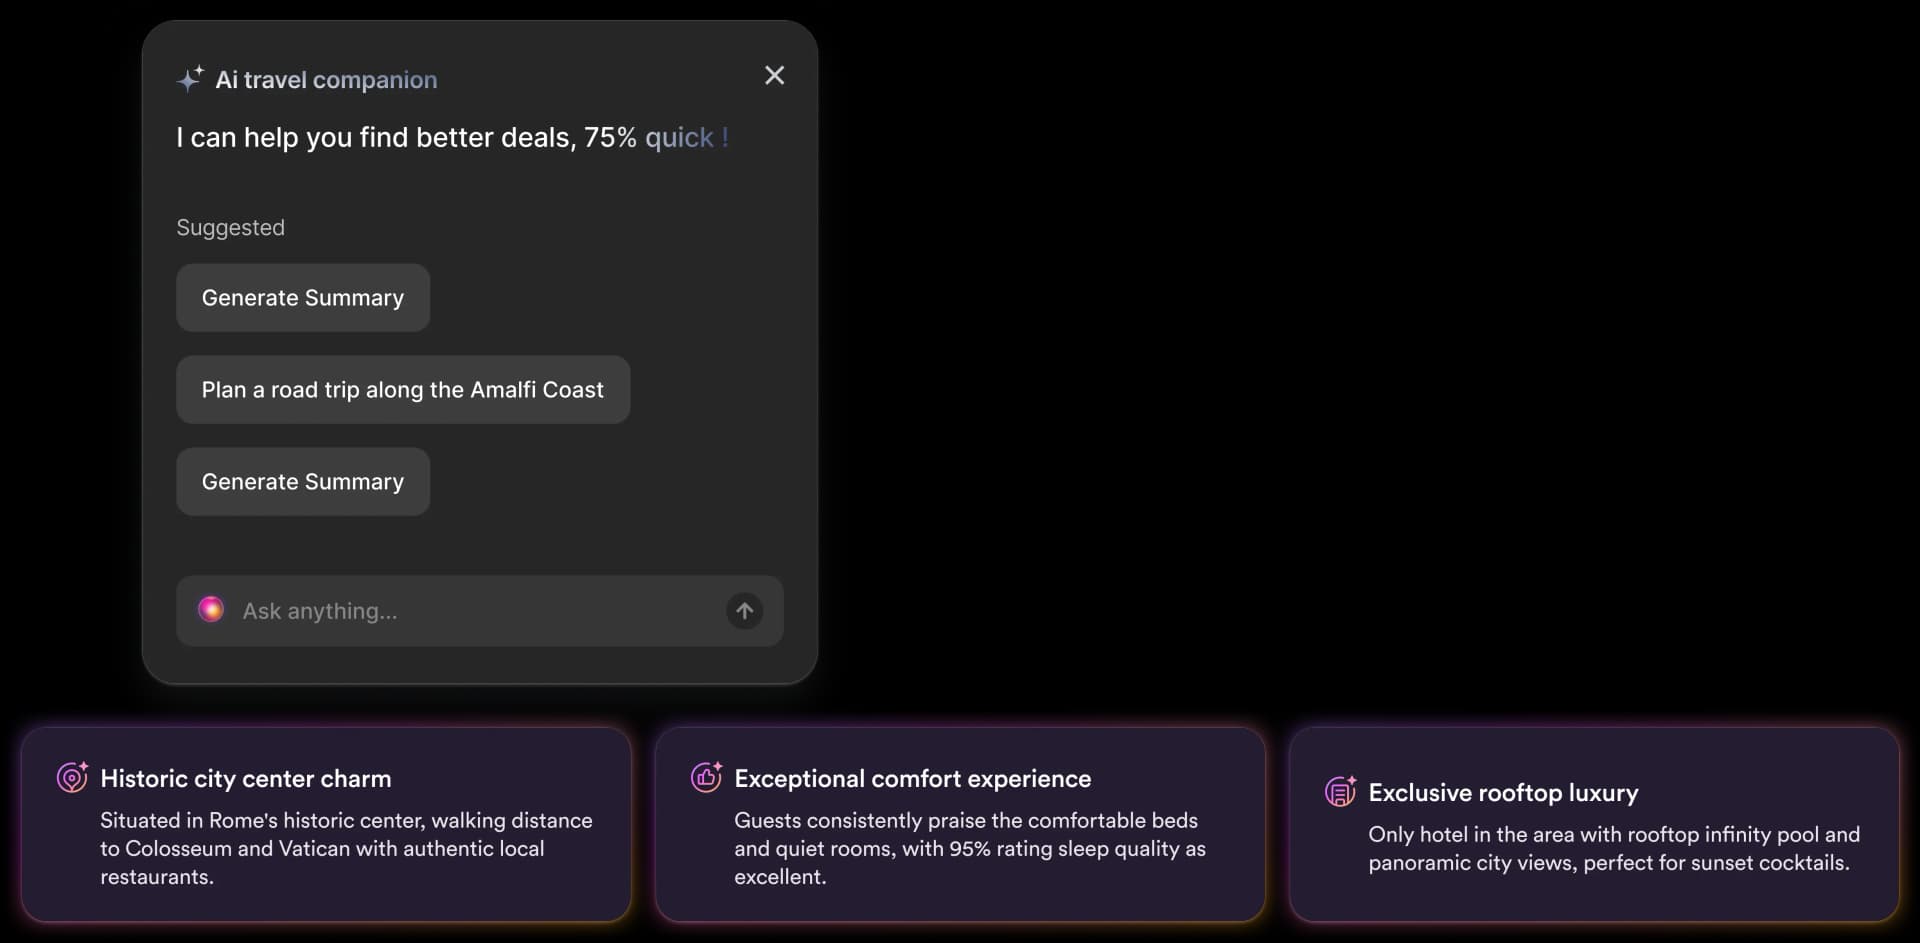Click the sparkle icon beside Ai travel companion
The height and width of the screenshot is (943, 1920).
click(x=190, y=79)
